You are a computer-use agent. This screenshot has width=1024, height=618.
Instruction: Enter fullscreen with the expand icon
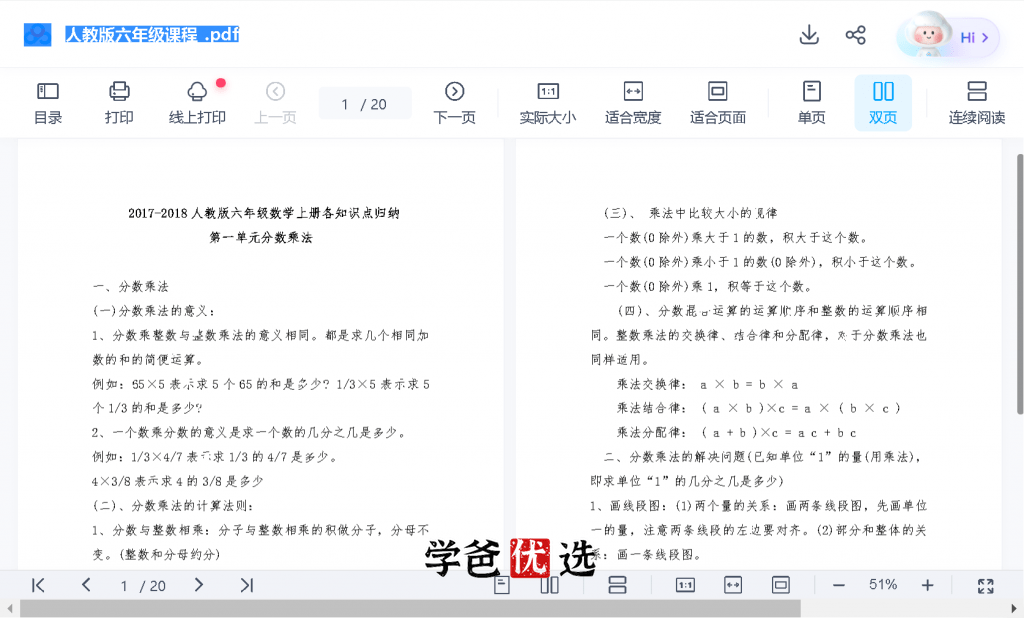pyautogui.click(x=985, y=586)
